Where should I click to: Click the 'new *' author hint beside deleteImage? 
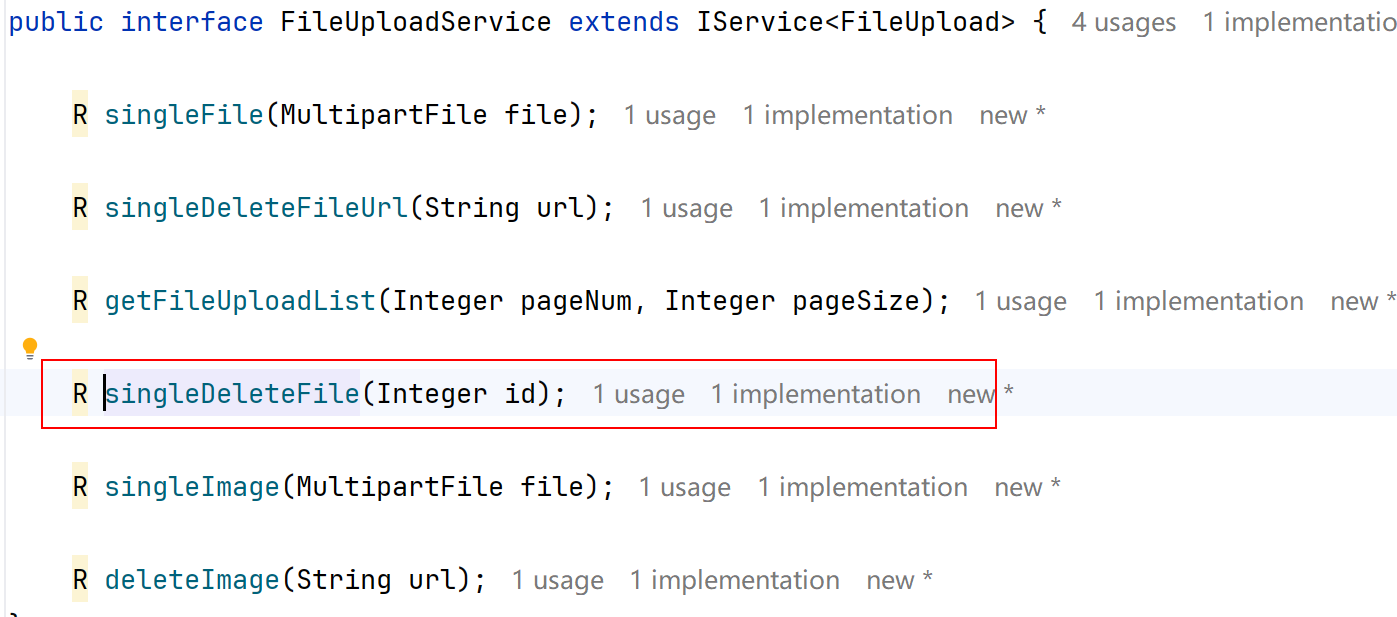click(x=899, y=581)
